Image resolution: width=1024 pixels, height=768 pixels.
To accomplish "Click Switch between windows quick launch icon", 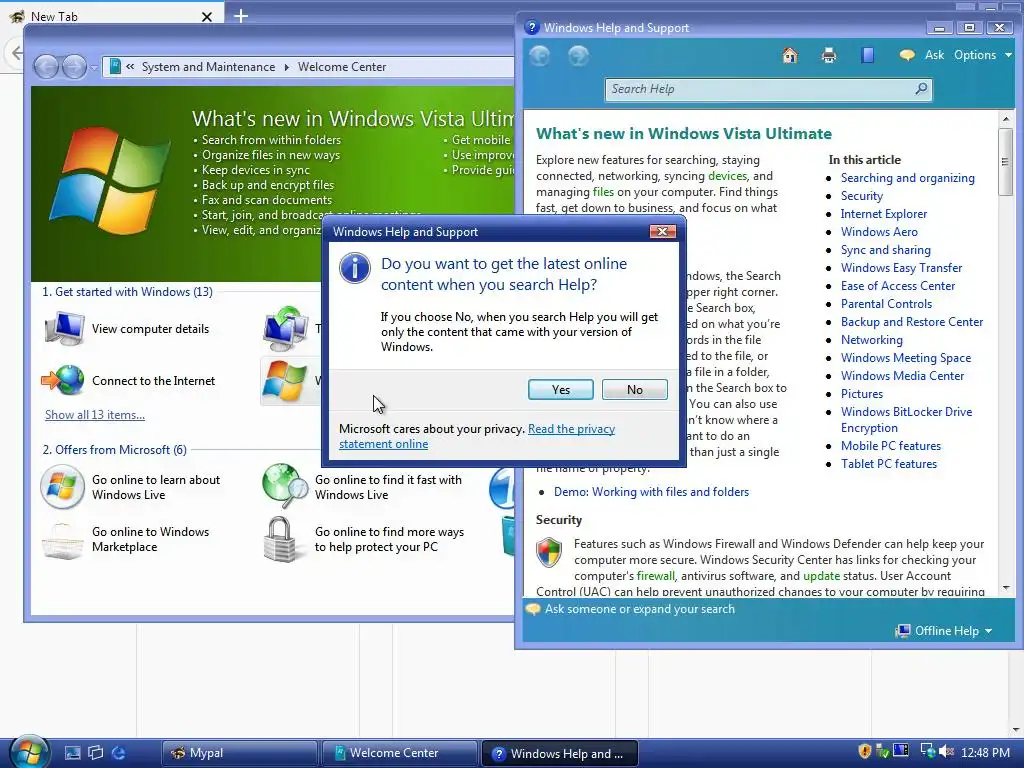I will click(95, 753).
